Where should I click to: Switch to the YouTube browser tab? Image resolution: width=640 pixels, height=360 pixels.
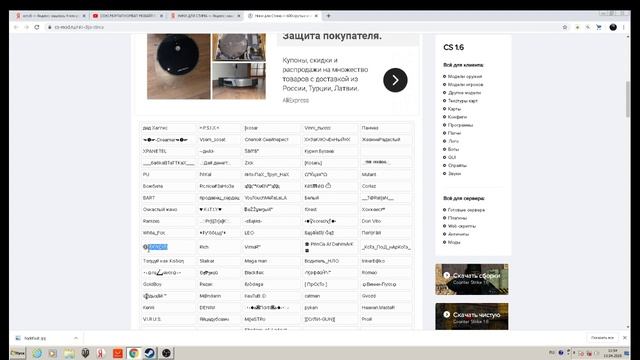pos(128,16)
